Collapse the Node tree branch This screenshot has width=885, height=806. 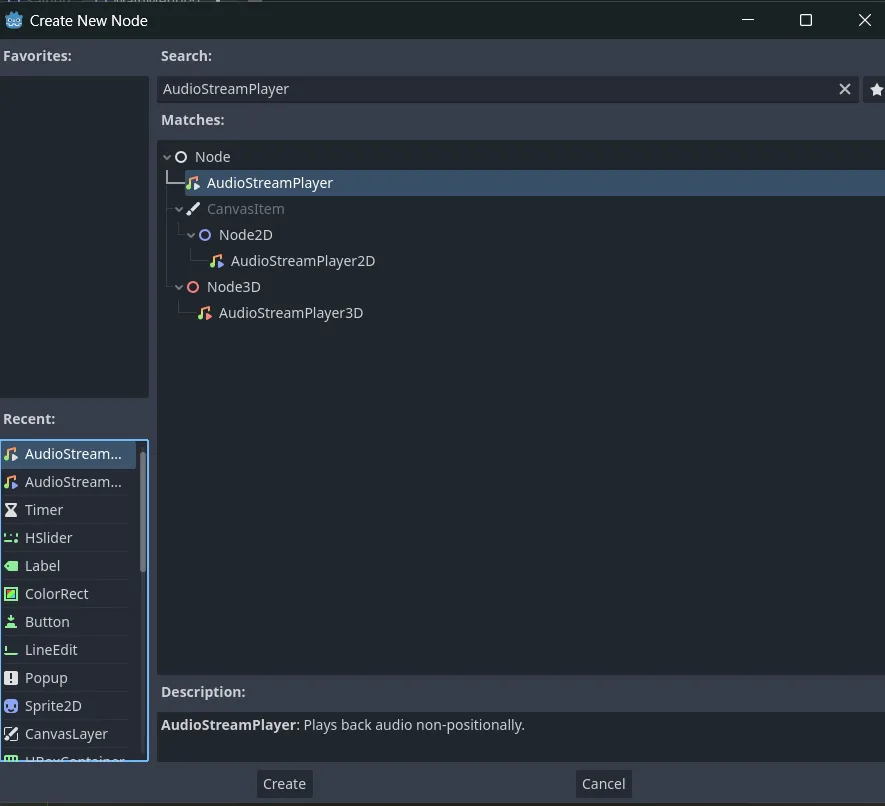(167, 157)
